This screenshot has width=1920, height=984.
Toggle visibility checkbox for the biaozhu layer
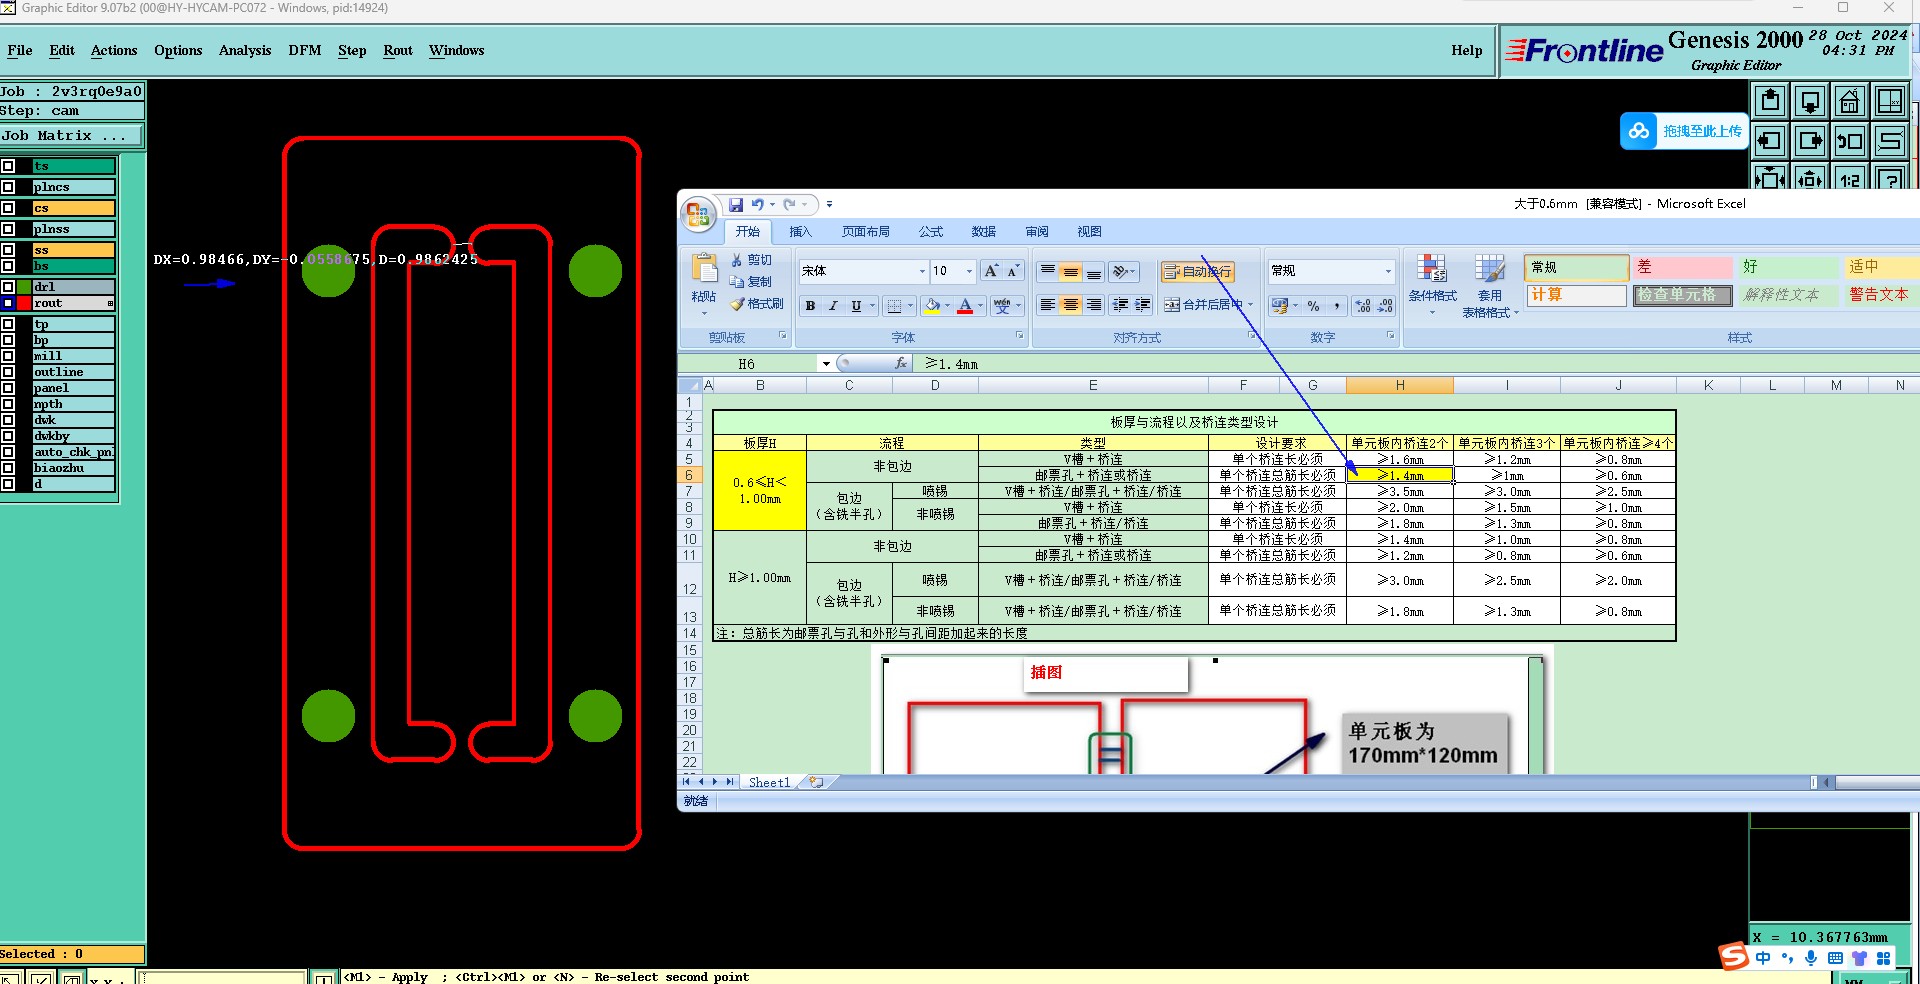[x=8, y=468]
